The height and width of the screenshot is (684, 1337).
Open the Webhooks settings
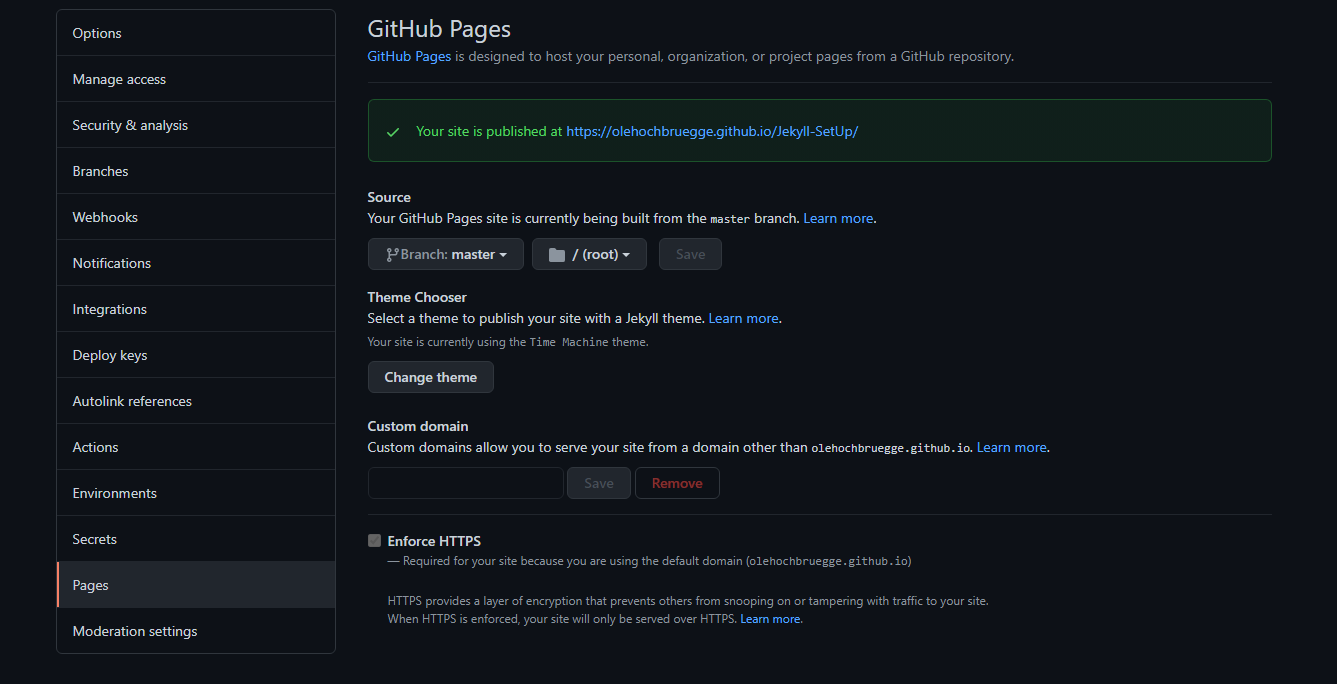196,217
